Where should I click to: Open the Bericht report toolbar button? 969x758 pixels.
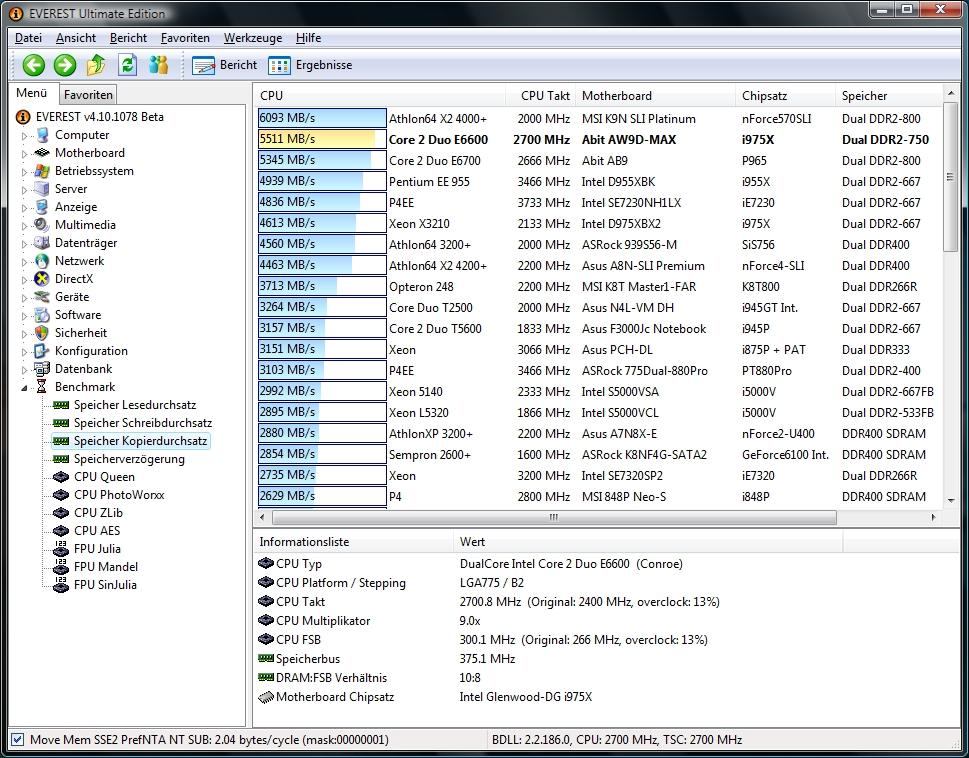click(x=224, y=65)
